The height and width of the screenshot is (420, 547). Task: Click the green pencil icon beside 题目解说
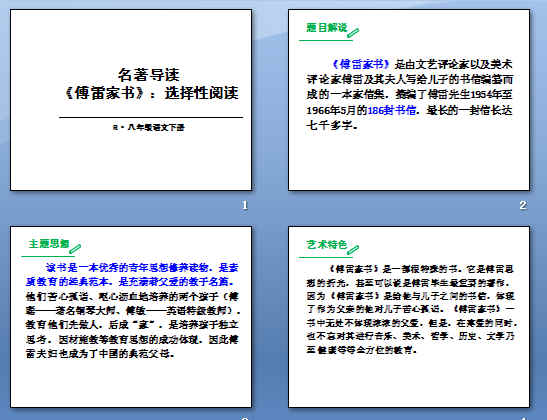pos(353,32)
